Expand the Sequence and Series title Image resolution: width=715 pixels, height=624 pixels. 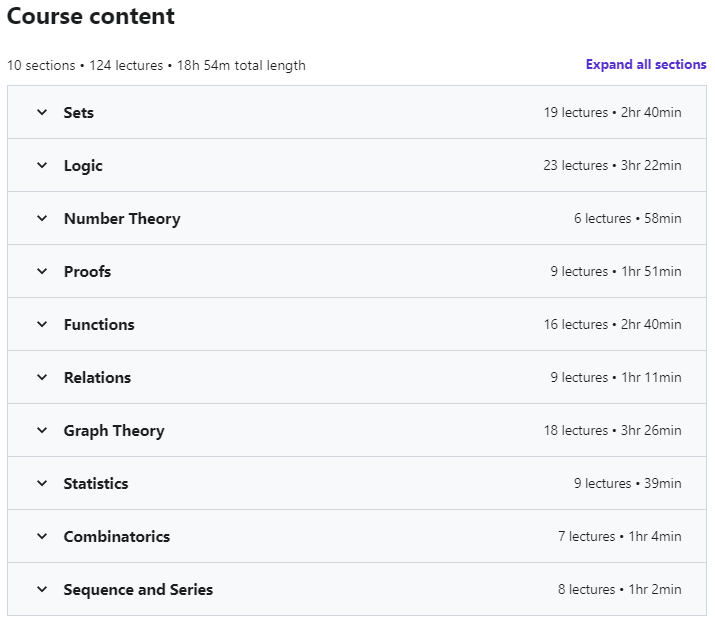click(138, 590)
